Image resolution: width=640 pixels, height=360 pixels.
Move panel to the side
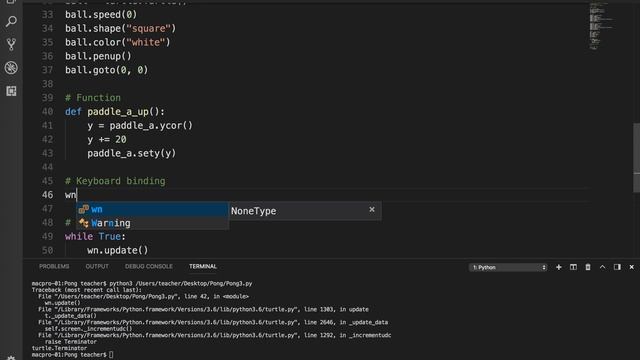coord(617,267)
